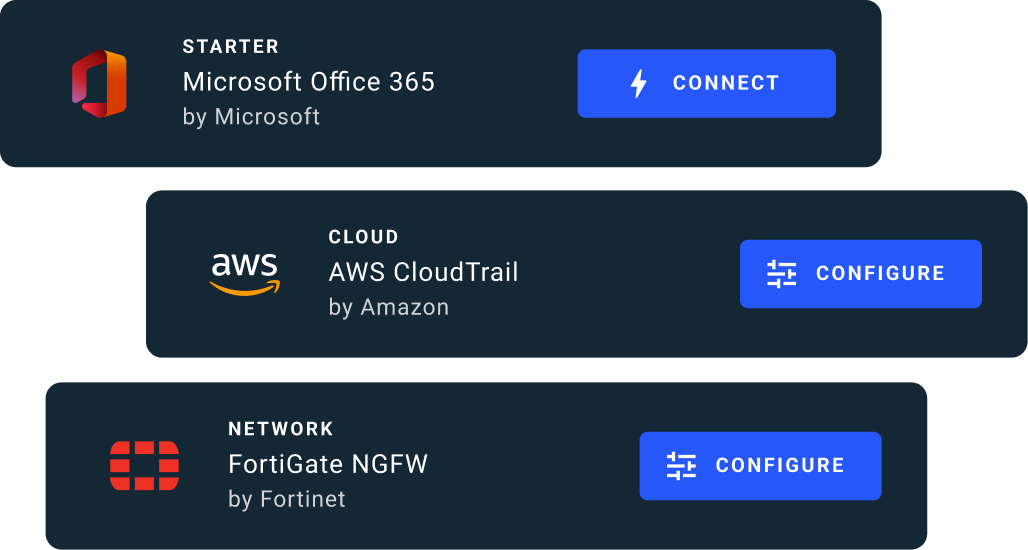Screen dimensions: 1028x550
Task: Click the "by Amazon" vendor text
Action: 388,307
